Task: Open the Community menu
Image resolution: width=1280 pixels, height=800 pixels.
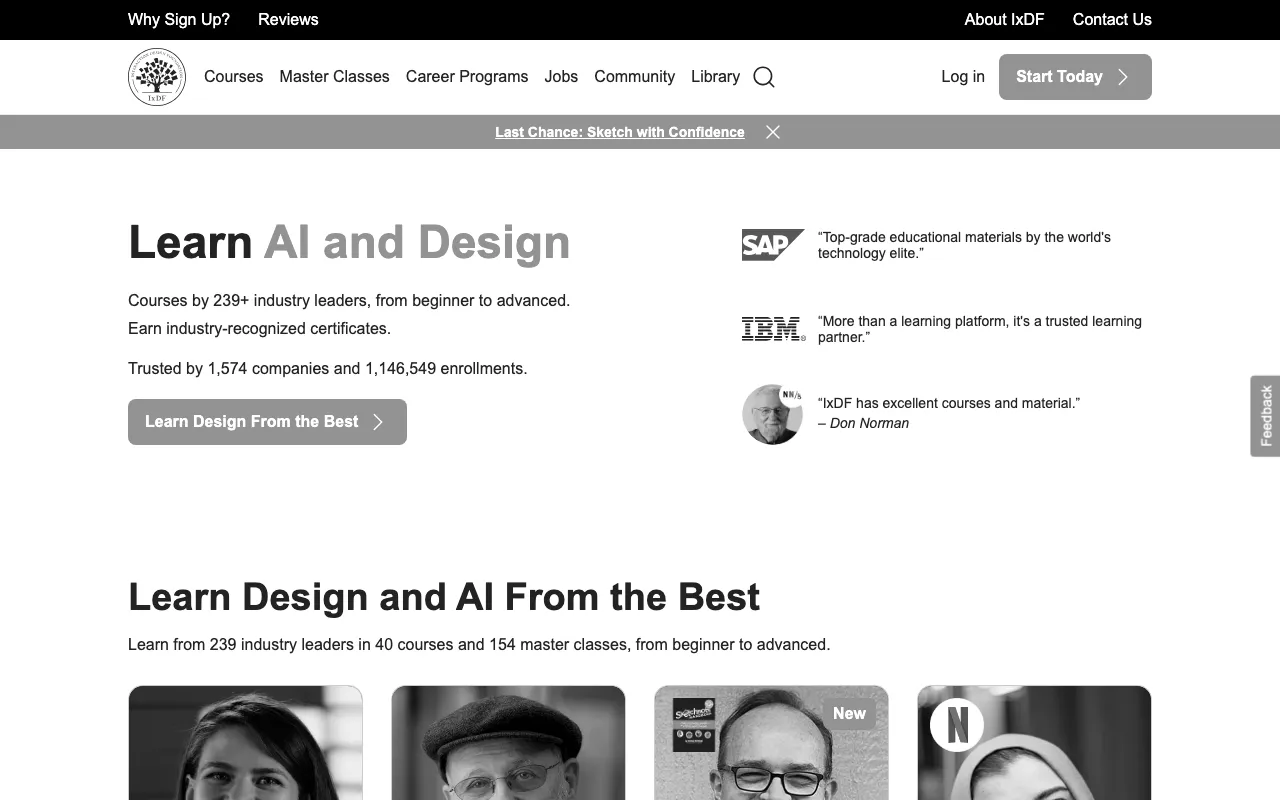Action: (634, 77)
